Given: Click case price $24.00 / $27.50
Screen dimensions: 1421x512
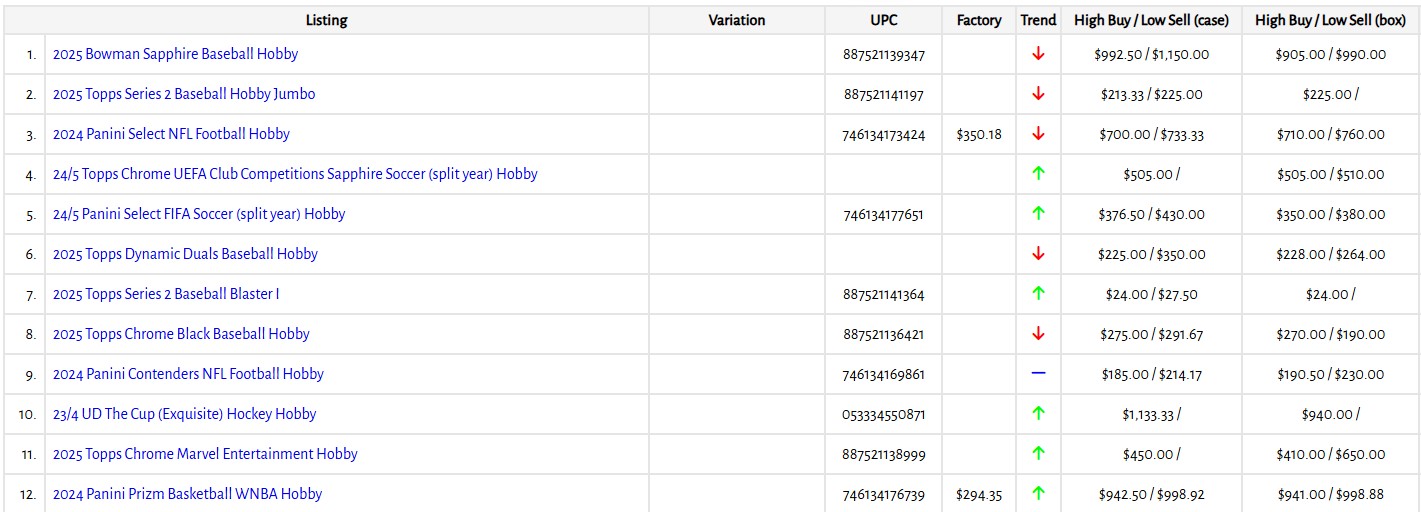Looking at the screenshot, I should [1152, 295].
